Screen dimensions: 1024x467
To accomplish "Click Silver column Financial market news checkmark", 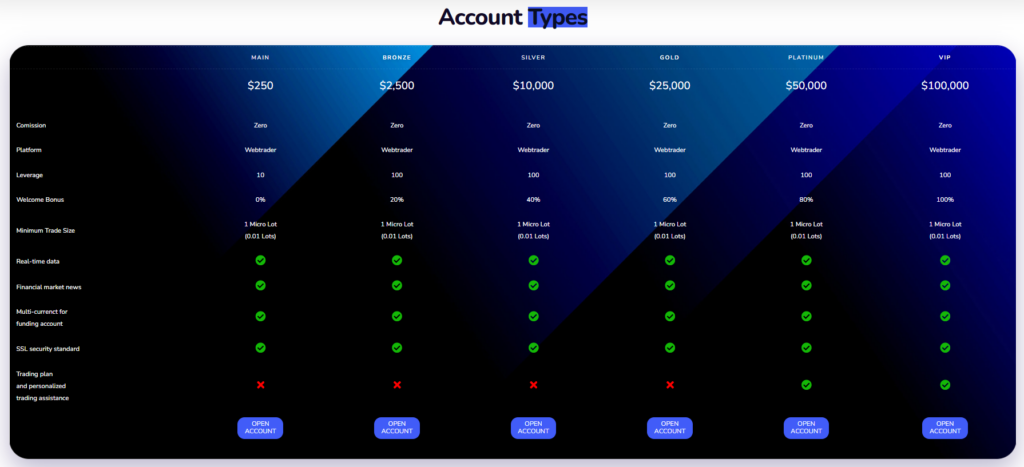I will 533,285.
